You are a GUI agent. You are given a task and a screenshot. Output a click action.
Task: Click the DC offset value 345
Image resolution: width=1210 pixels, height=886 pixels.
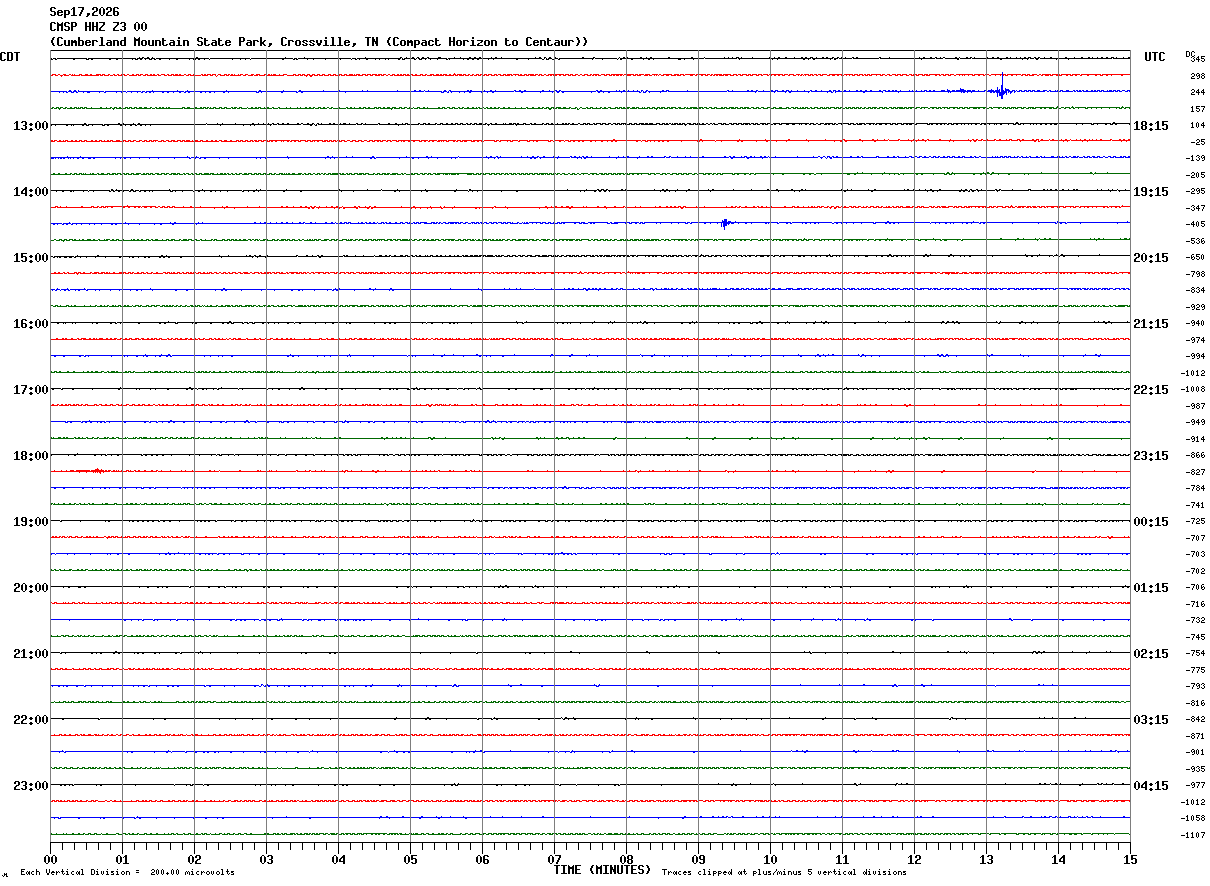1197,60
